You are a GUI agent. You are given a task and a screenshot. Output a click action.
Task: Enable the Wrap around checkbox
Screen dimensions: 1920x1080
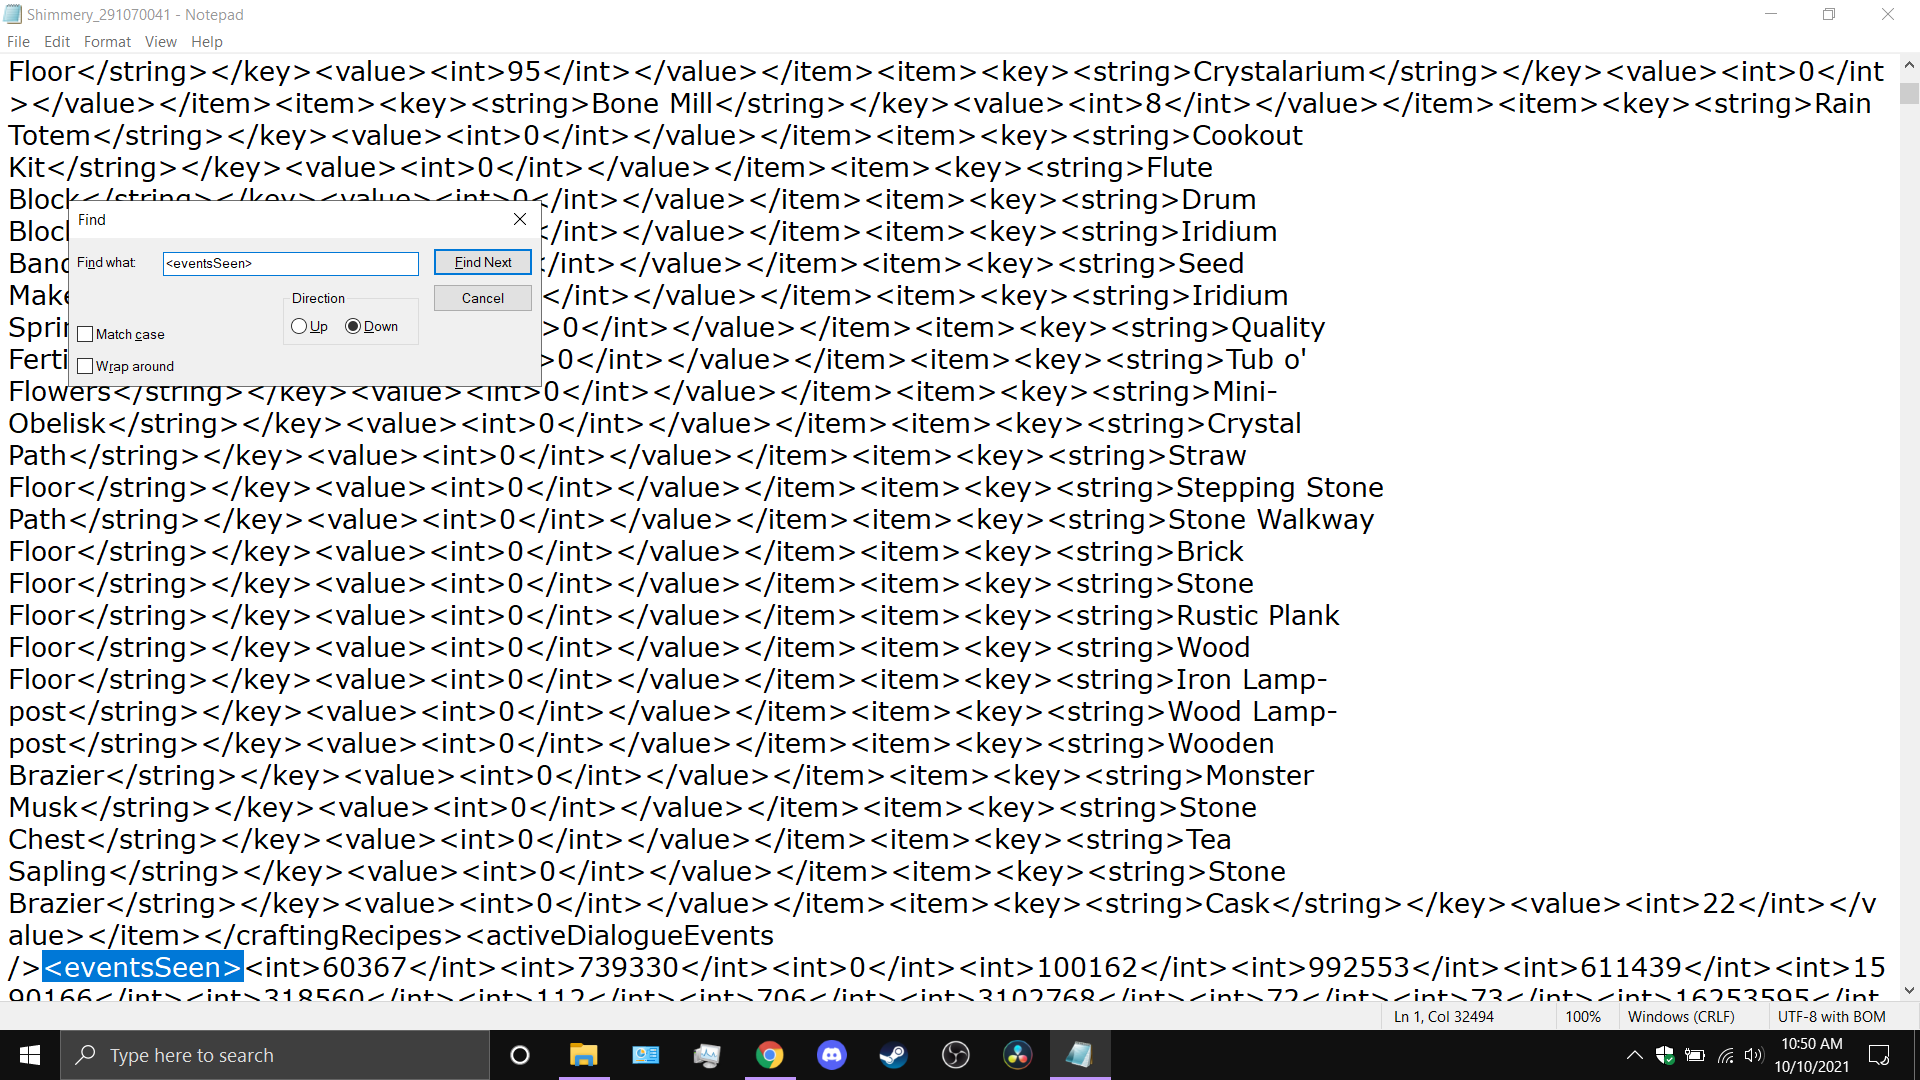click(x=86, y=366)
